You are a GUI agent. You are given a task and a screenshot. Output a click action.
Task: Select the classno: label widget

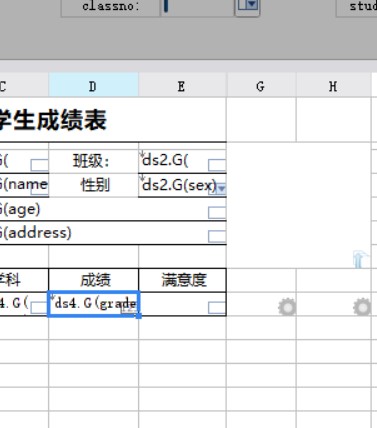click(x=110, y=7)
